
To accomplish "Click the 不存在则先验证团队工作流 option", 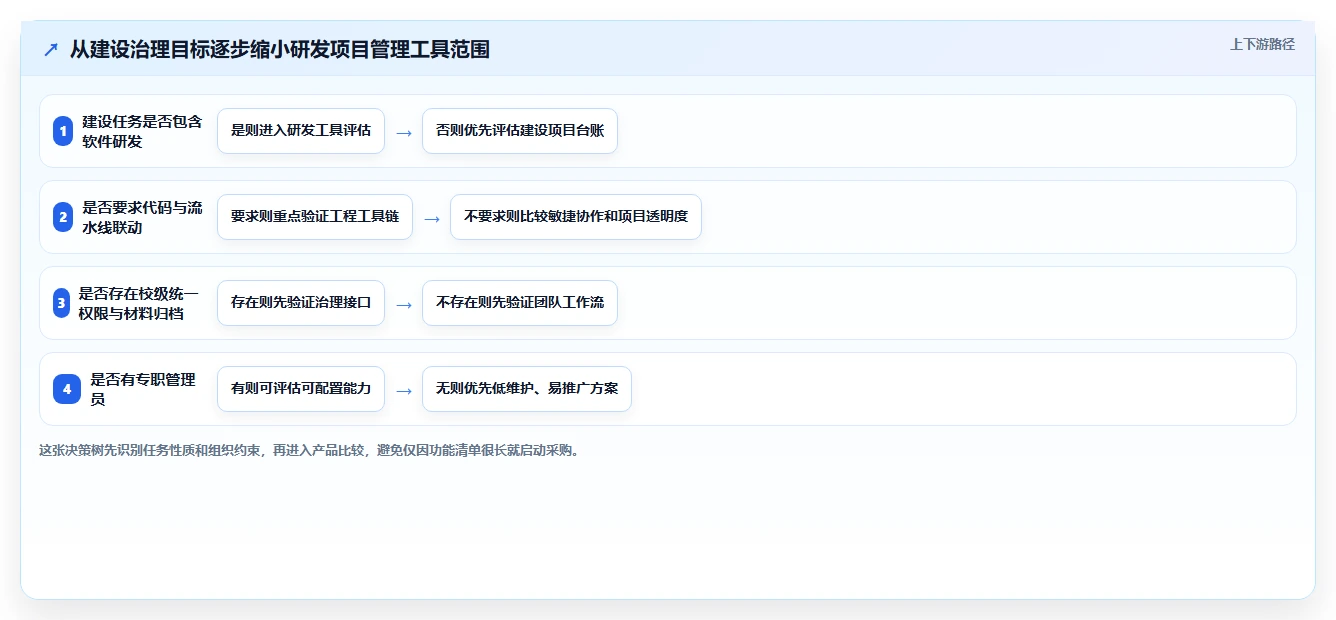I will (x=520, y=303).
